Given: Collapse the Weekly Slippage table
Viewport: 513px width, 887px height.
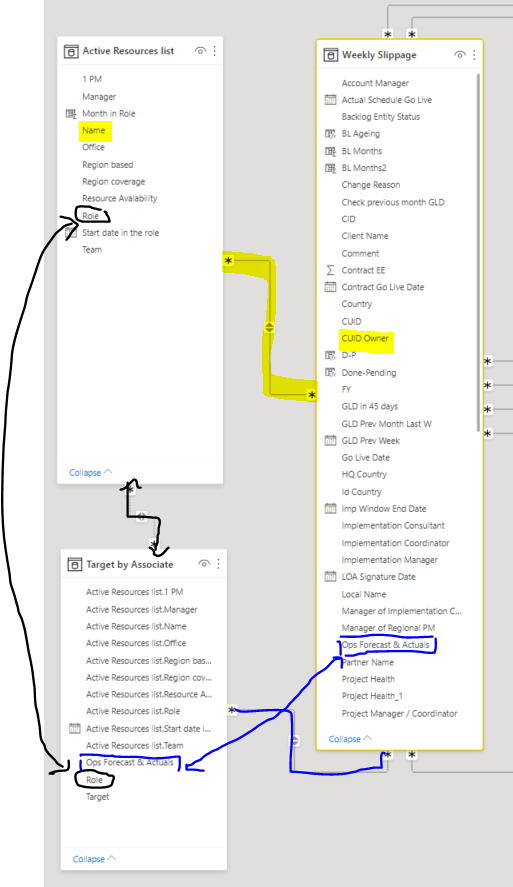Looking at the screenshot, I should click(x=350, y=739).
